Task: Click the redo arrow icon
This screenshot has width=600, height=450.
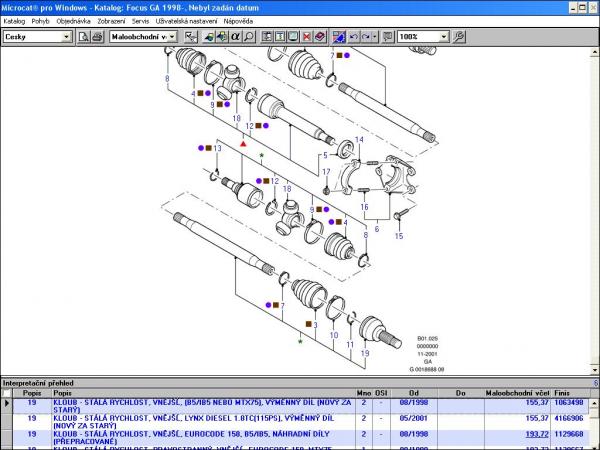Action: [368, 37]
